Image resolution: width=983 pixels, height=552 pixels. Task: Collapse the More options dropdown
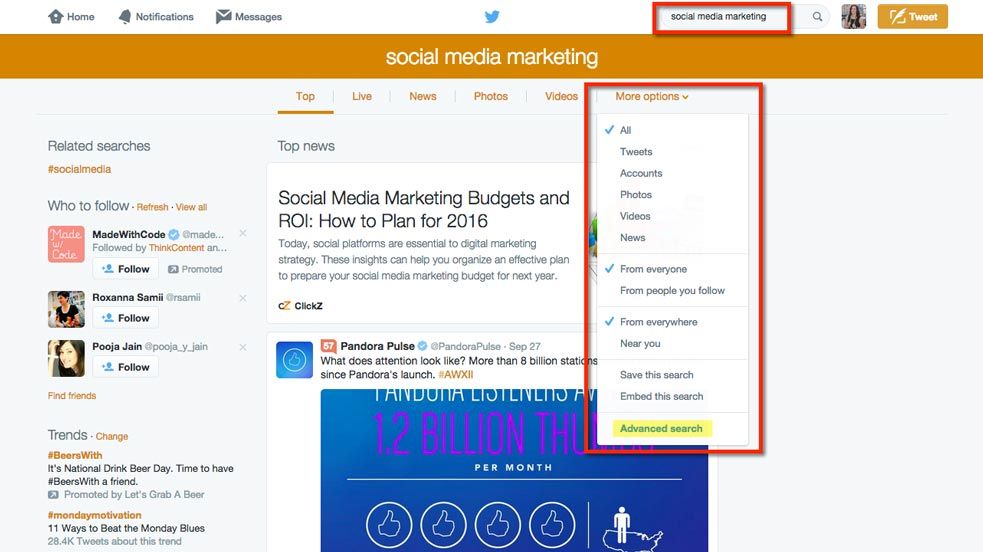652,97
